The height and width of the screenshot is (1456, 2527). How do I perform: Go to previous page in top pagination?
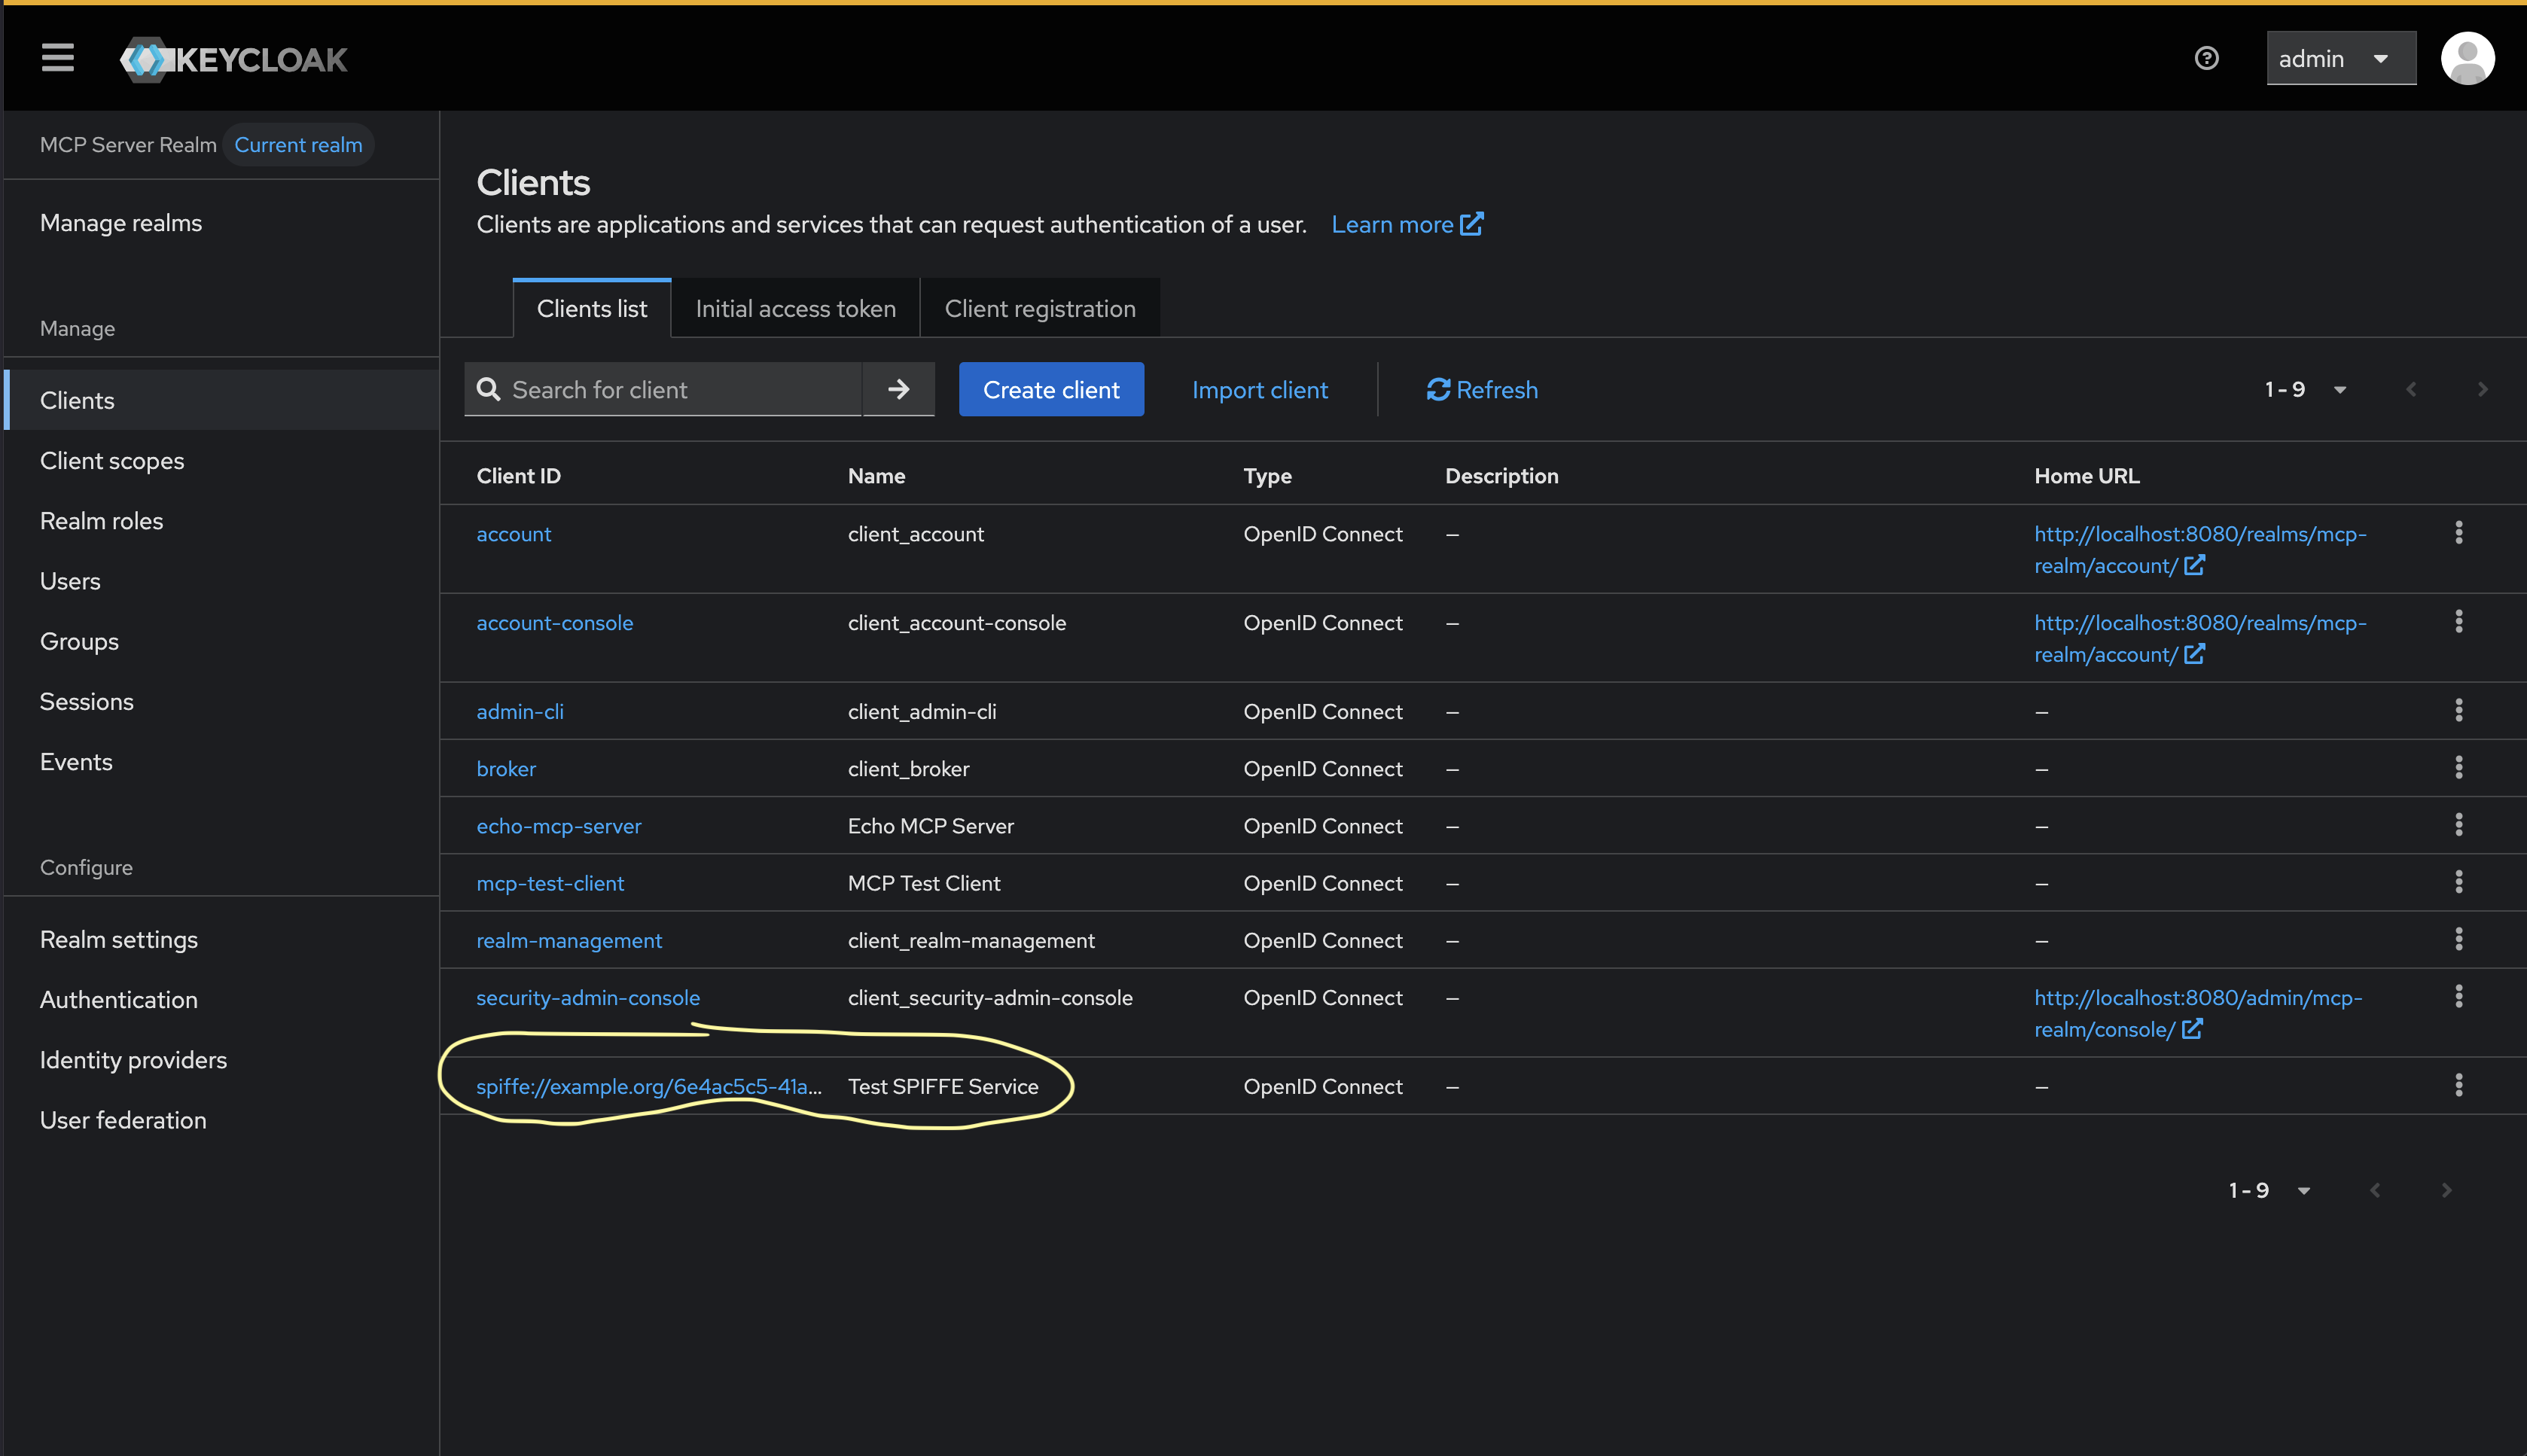2410,389
